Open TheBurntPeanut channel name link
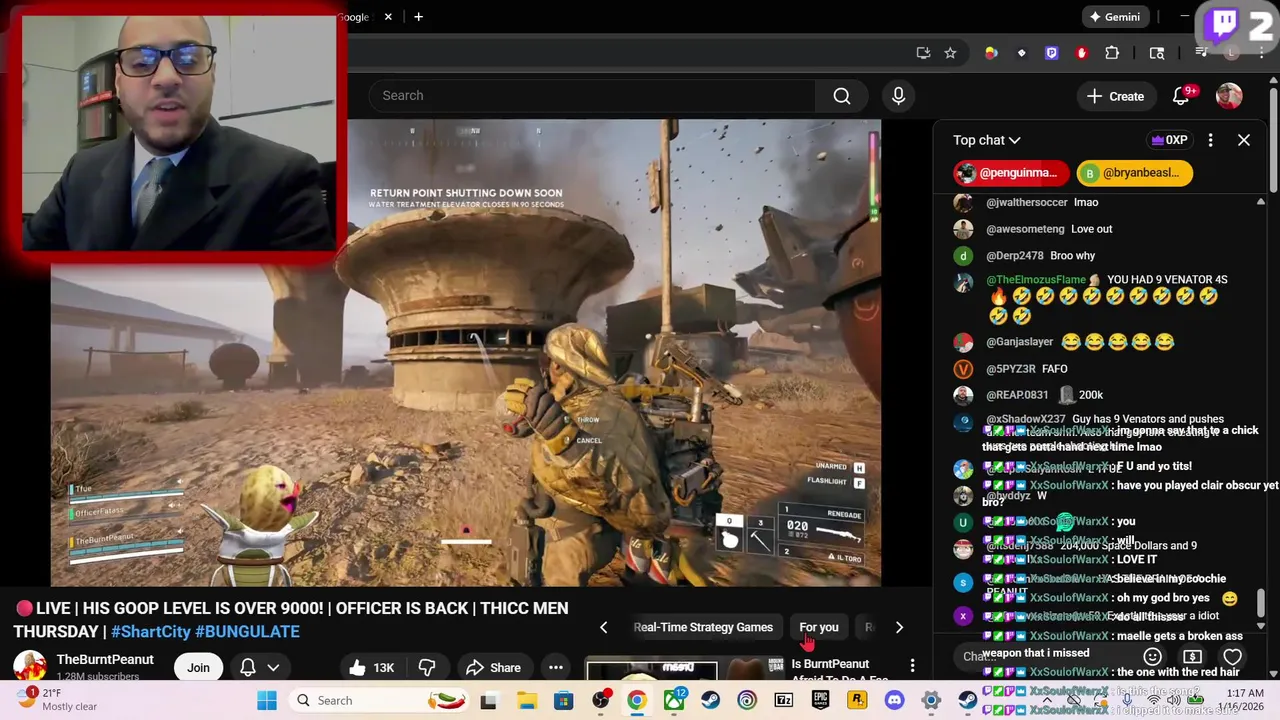Screen dimensions: 1280x720 (x=105, y=660)
